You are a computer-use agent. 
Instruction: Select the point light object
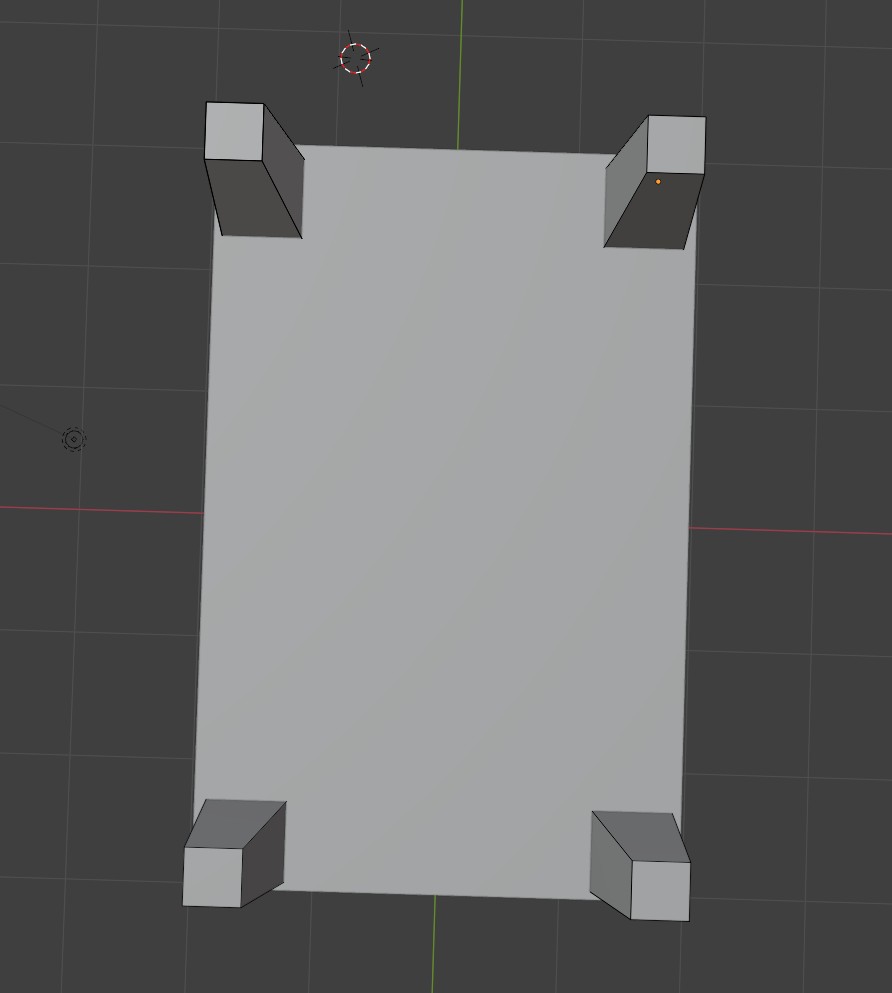coord(74,439)
